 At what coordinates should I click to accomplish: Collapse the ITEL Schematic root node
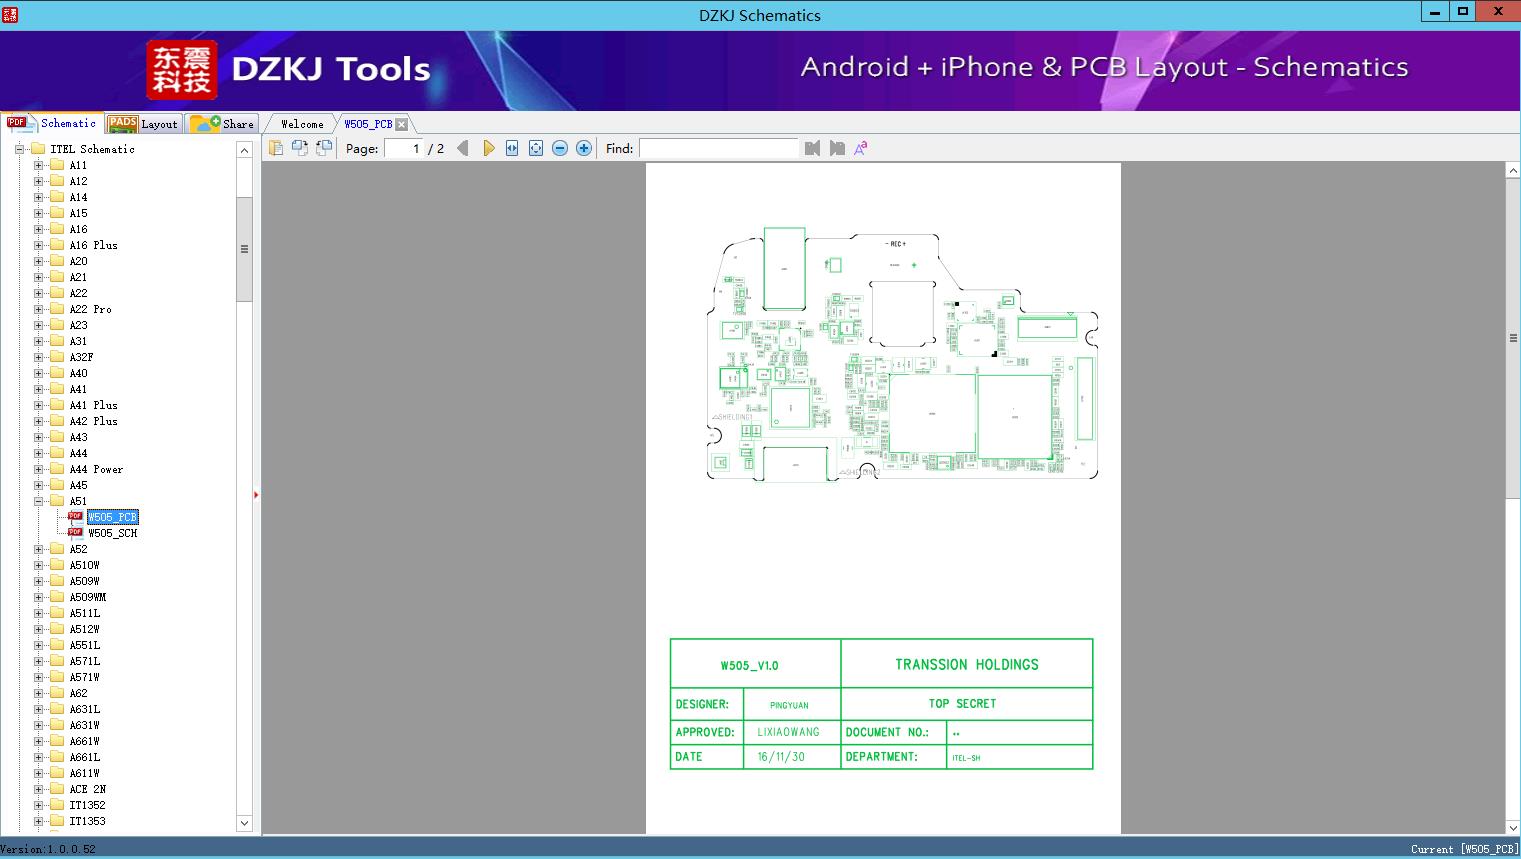pos(19,149)
